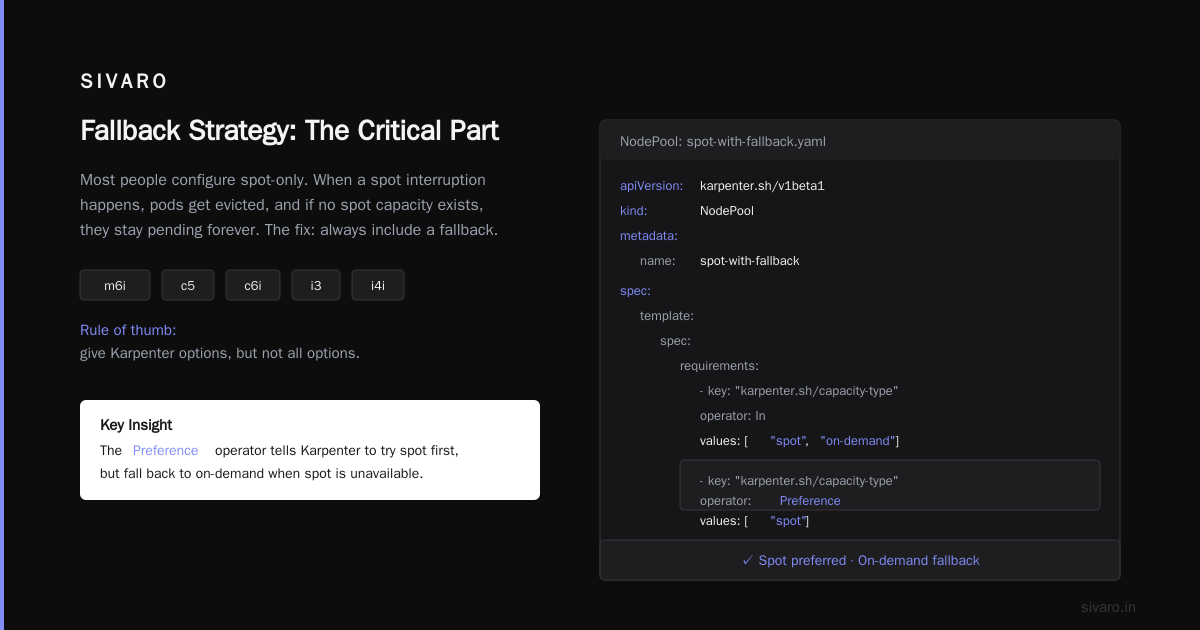Click the 'apiVersion:' key in the YAML

coord(652,186)
